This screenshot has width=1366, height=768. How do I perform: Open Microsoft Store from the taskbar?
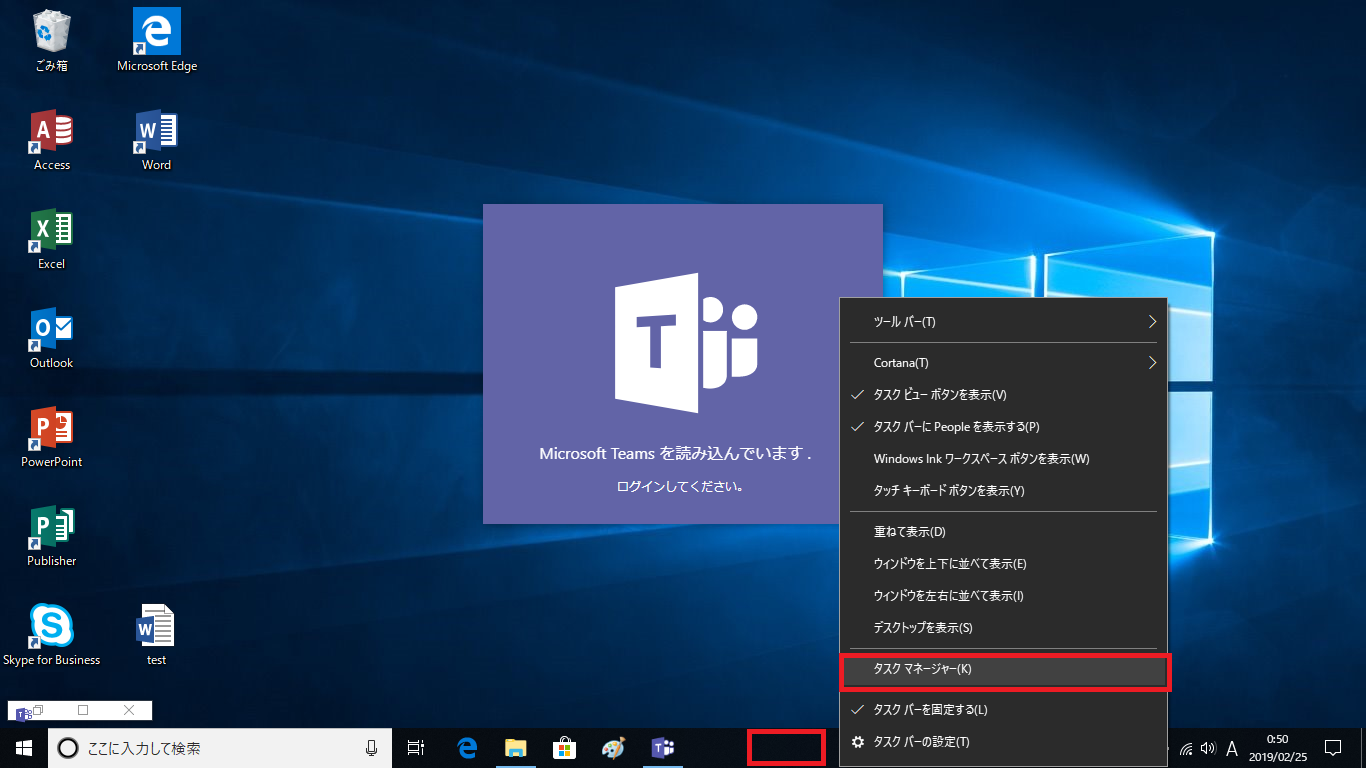[x=564, y=748]
